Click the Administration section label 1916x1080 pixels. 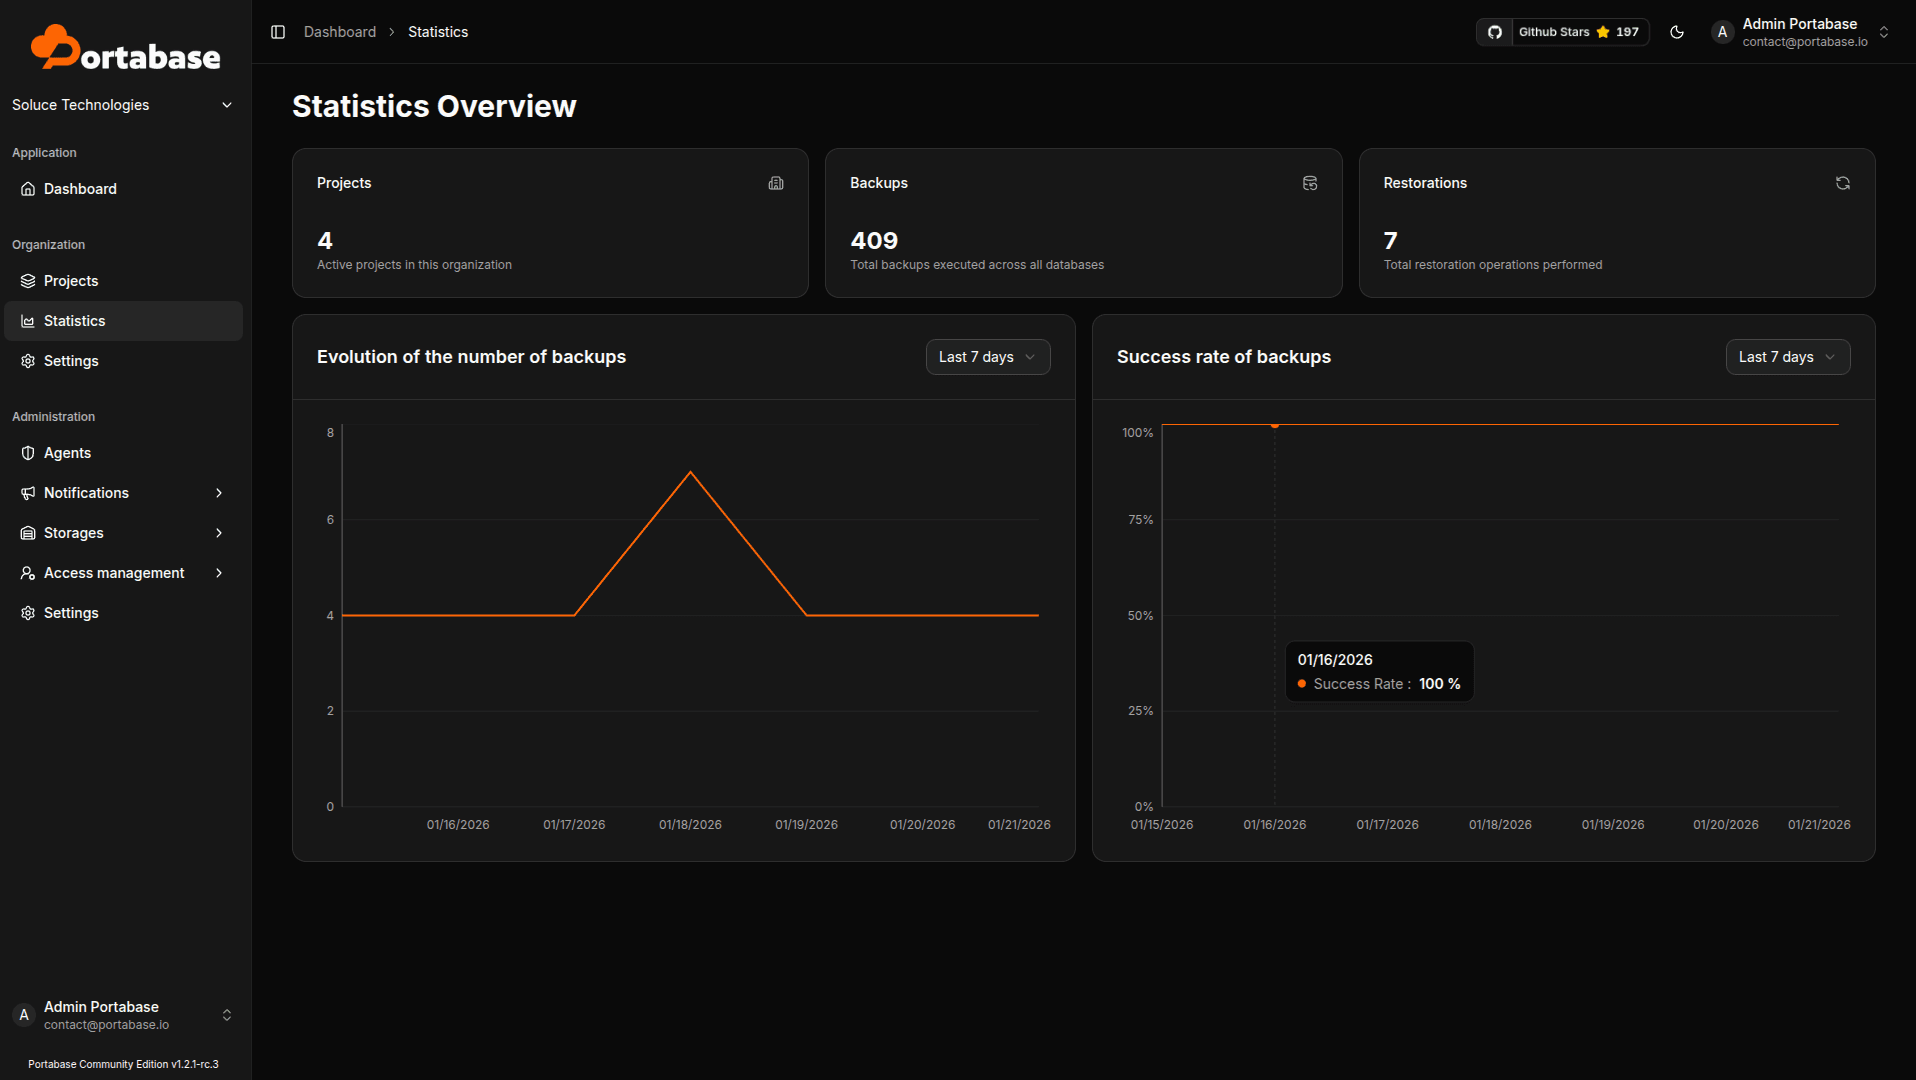click(x=54, y=417)
